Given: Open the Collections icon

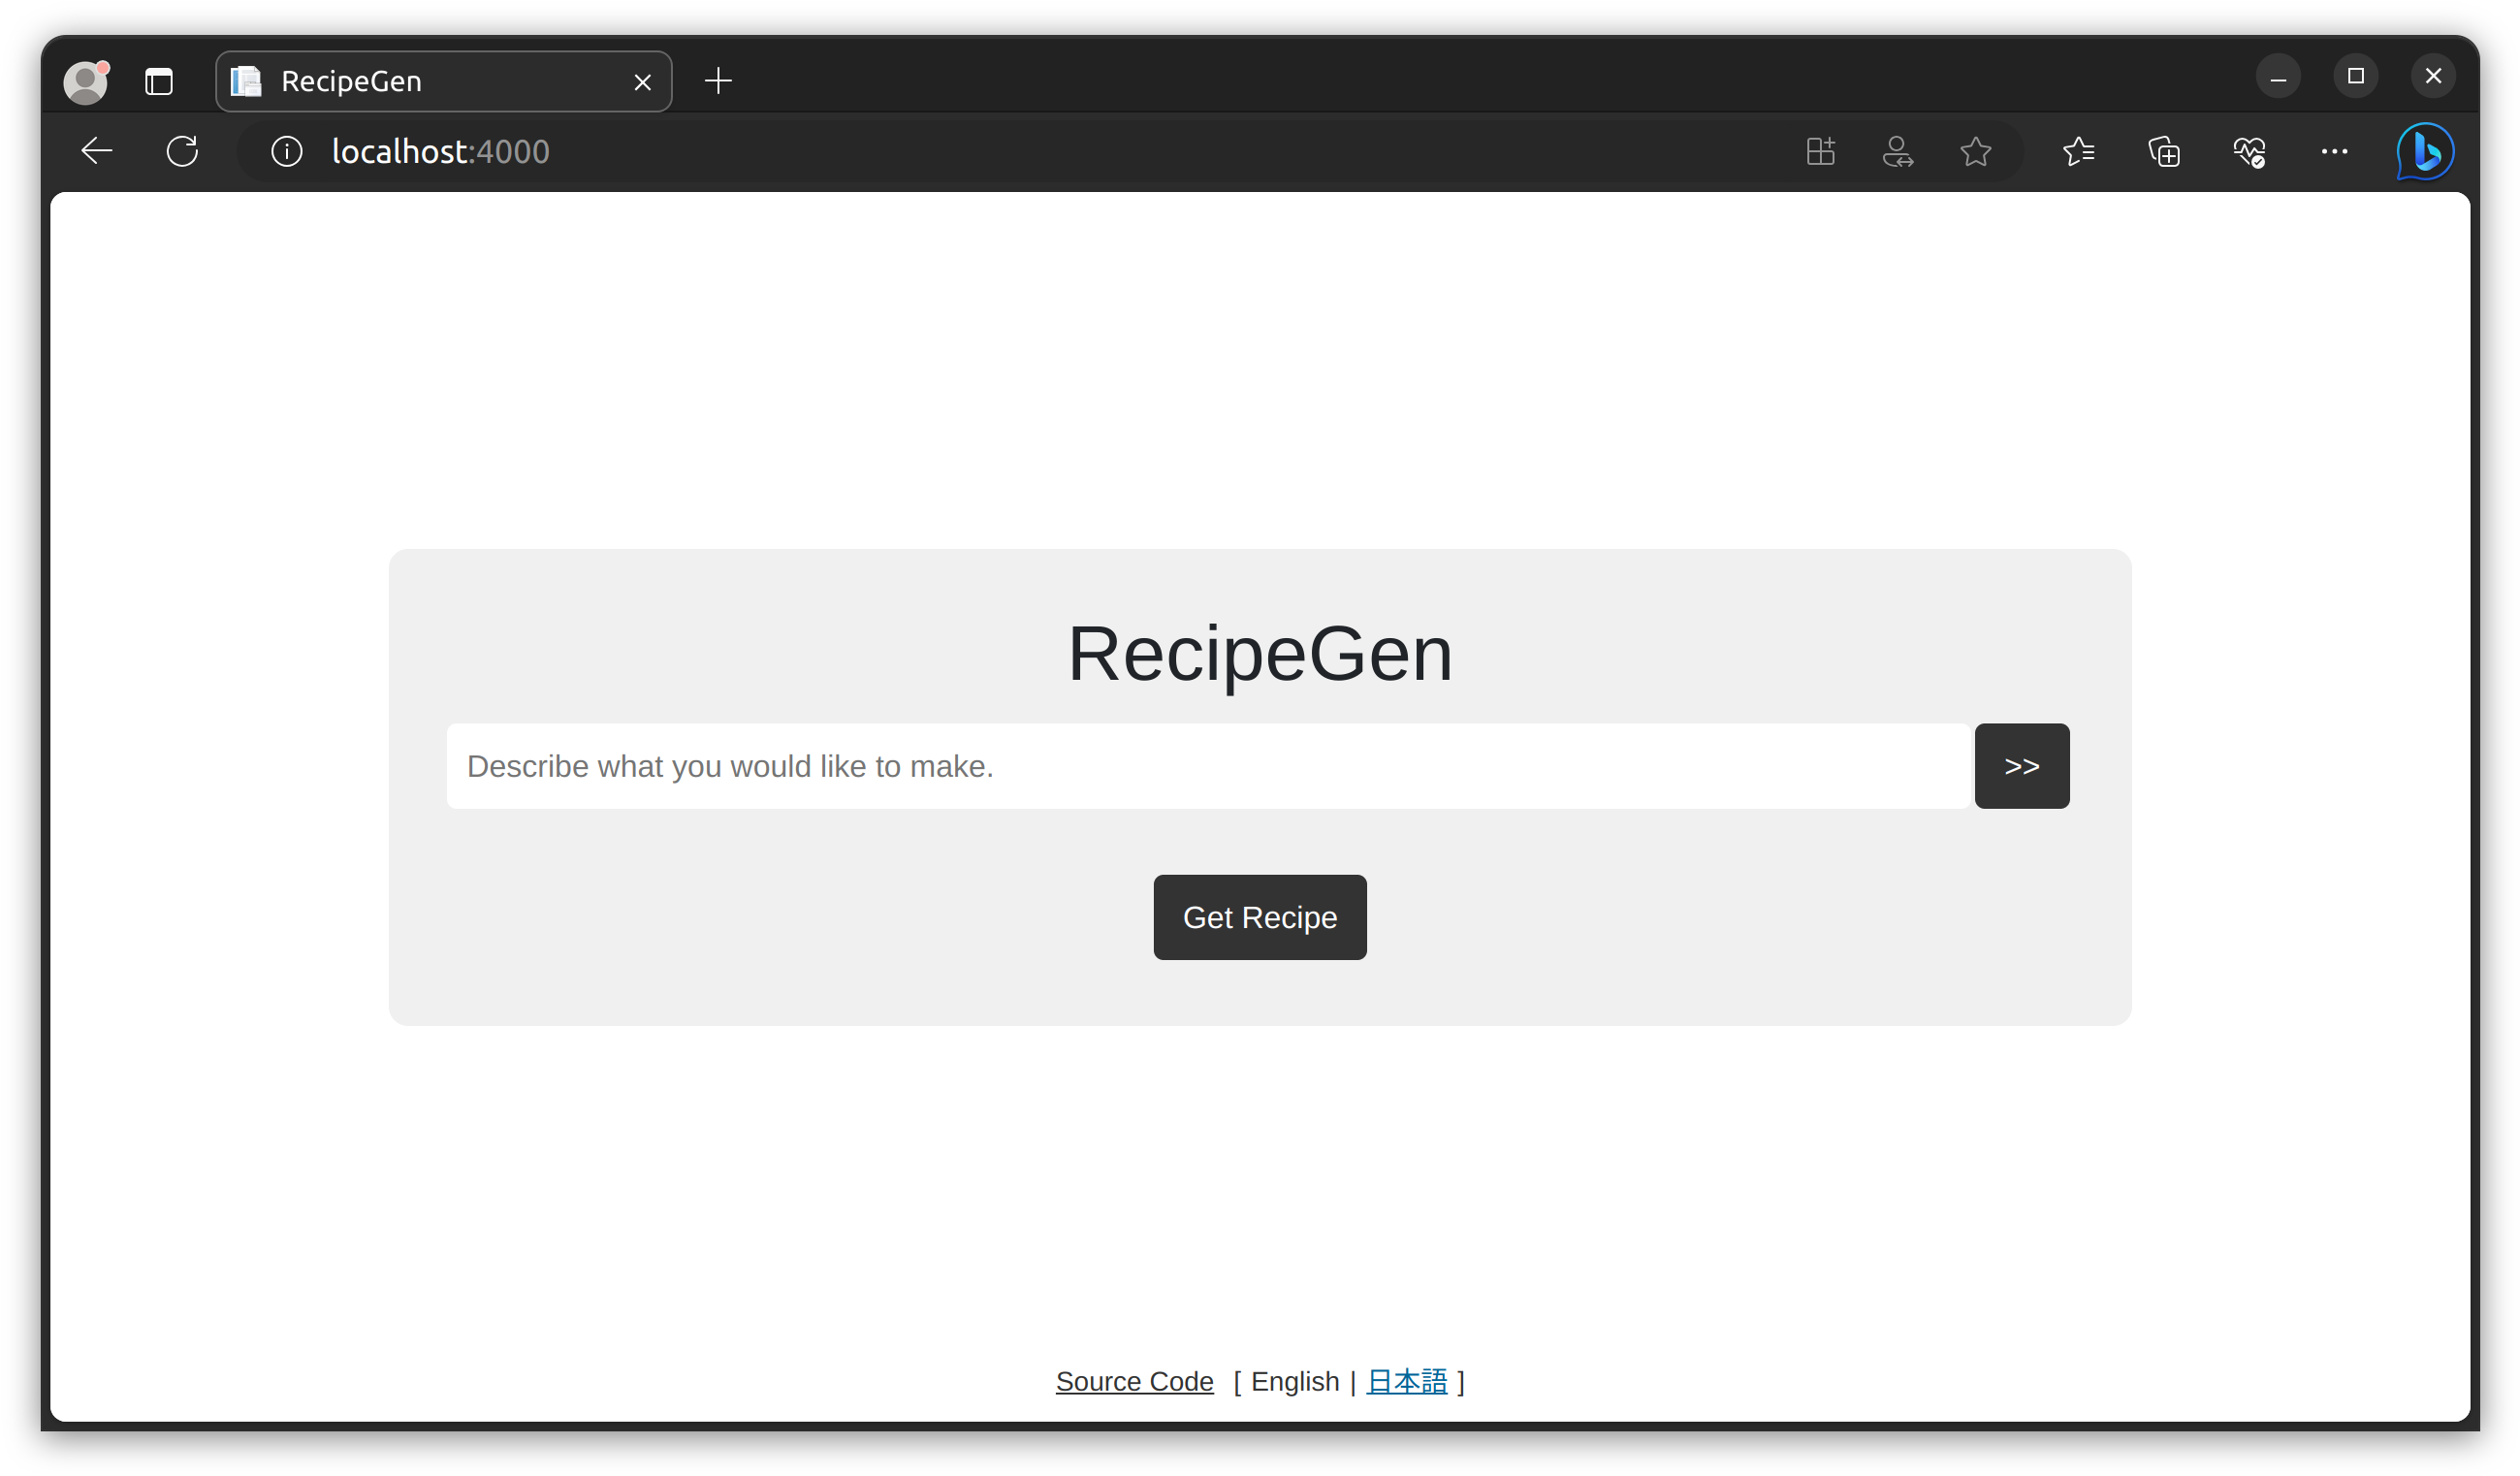Looking at the screenshot, I should click(x=2164, y=152).
